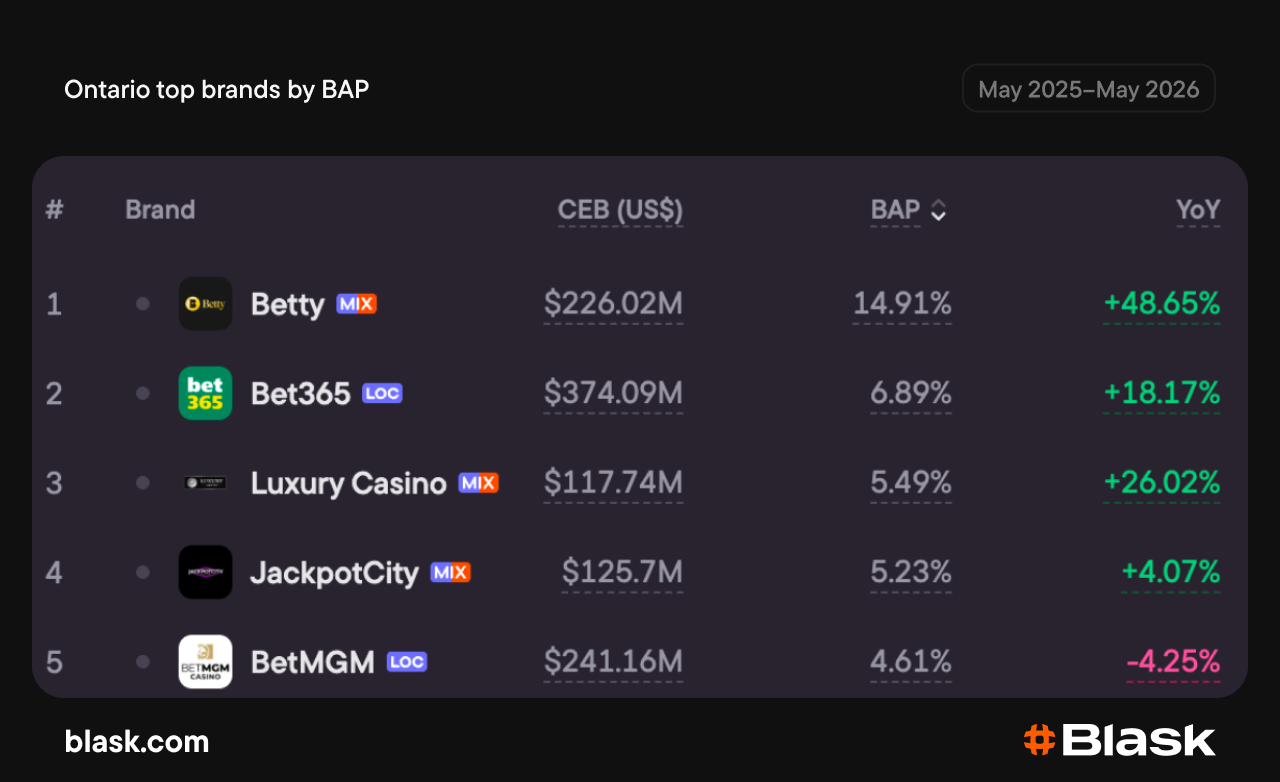Click the BAP sort arrows icon
Screen dimensions: 1280x782
938,210
